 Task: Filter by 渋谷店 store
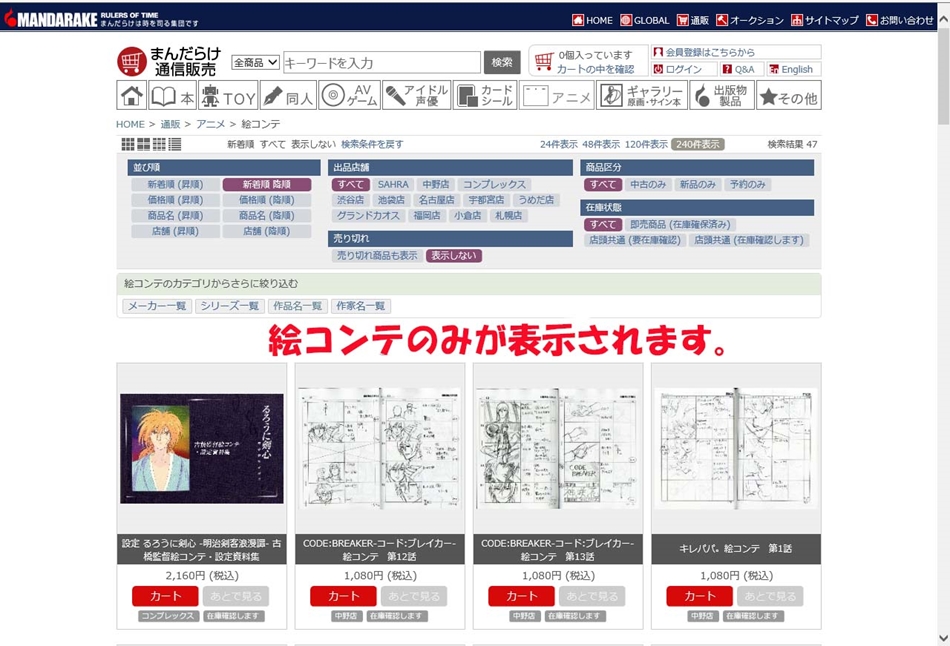[351, 200]
